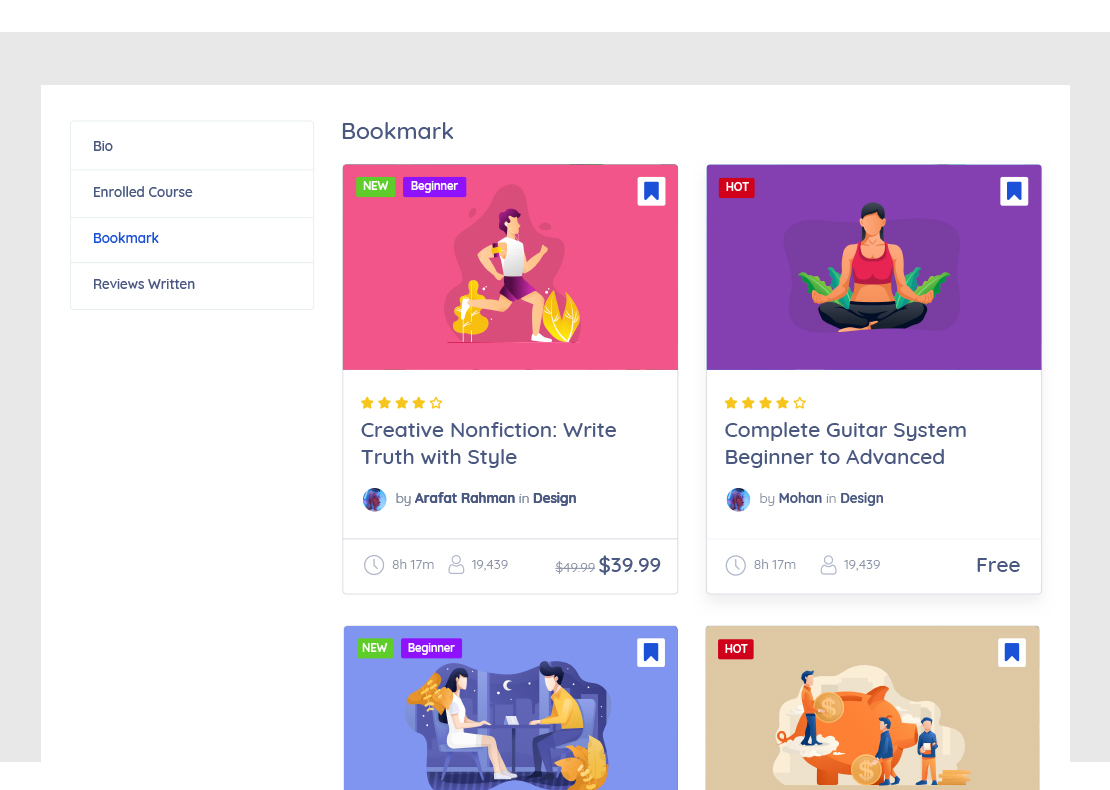Click the yoga woman course thumbnail
The image size is (1110, 790).
click(874, 268)
